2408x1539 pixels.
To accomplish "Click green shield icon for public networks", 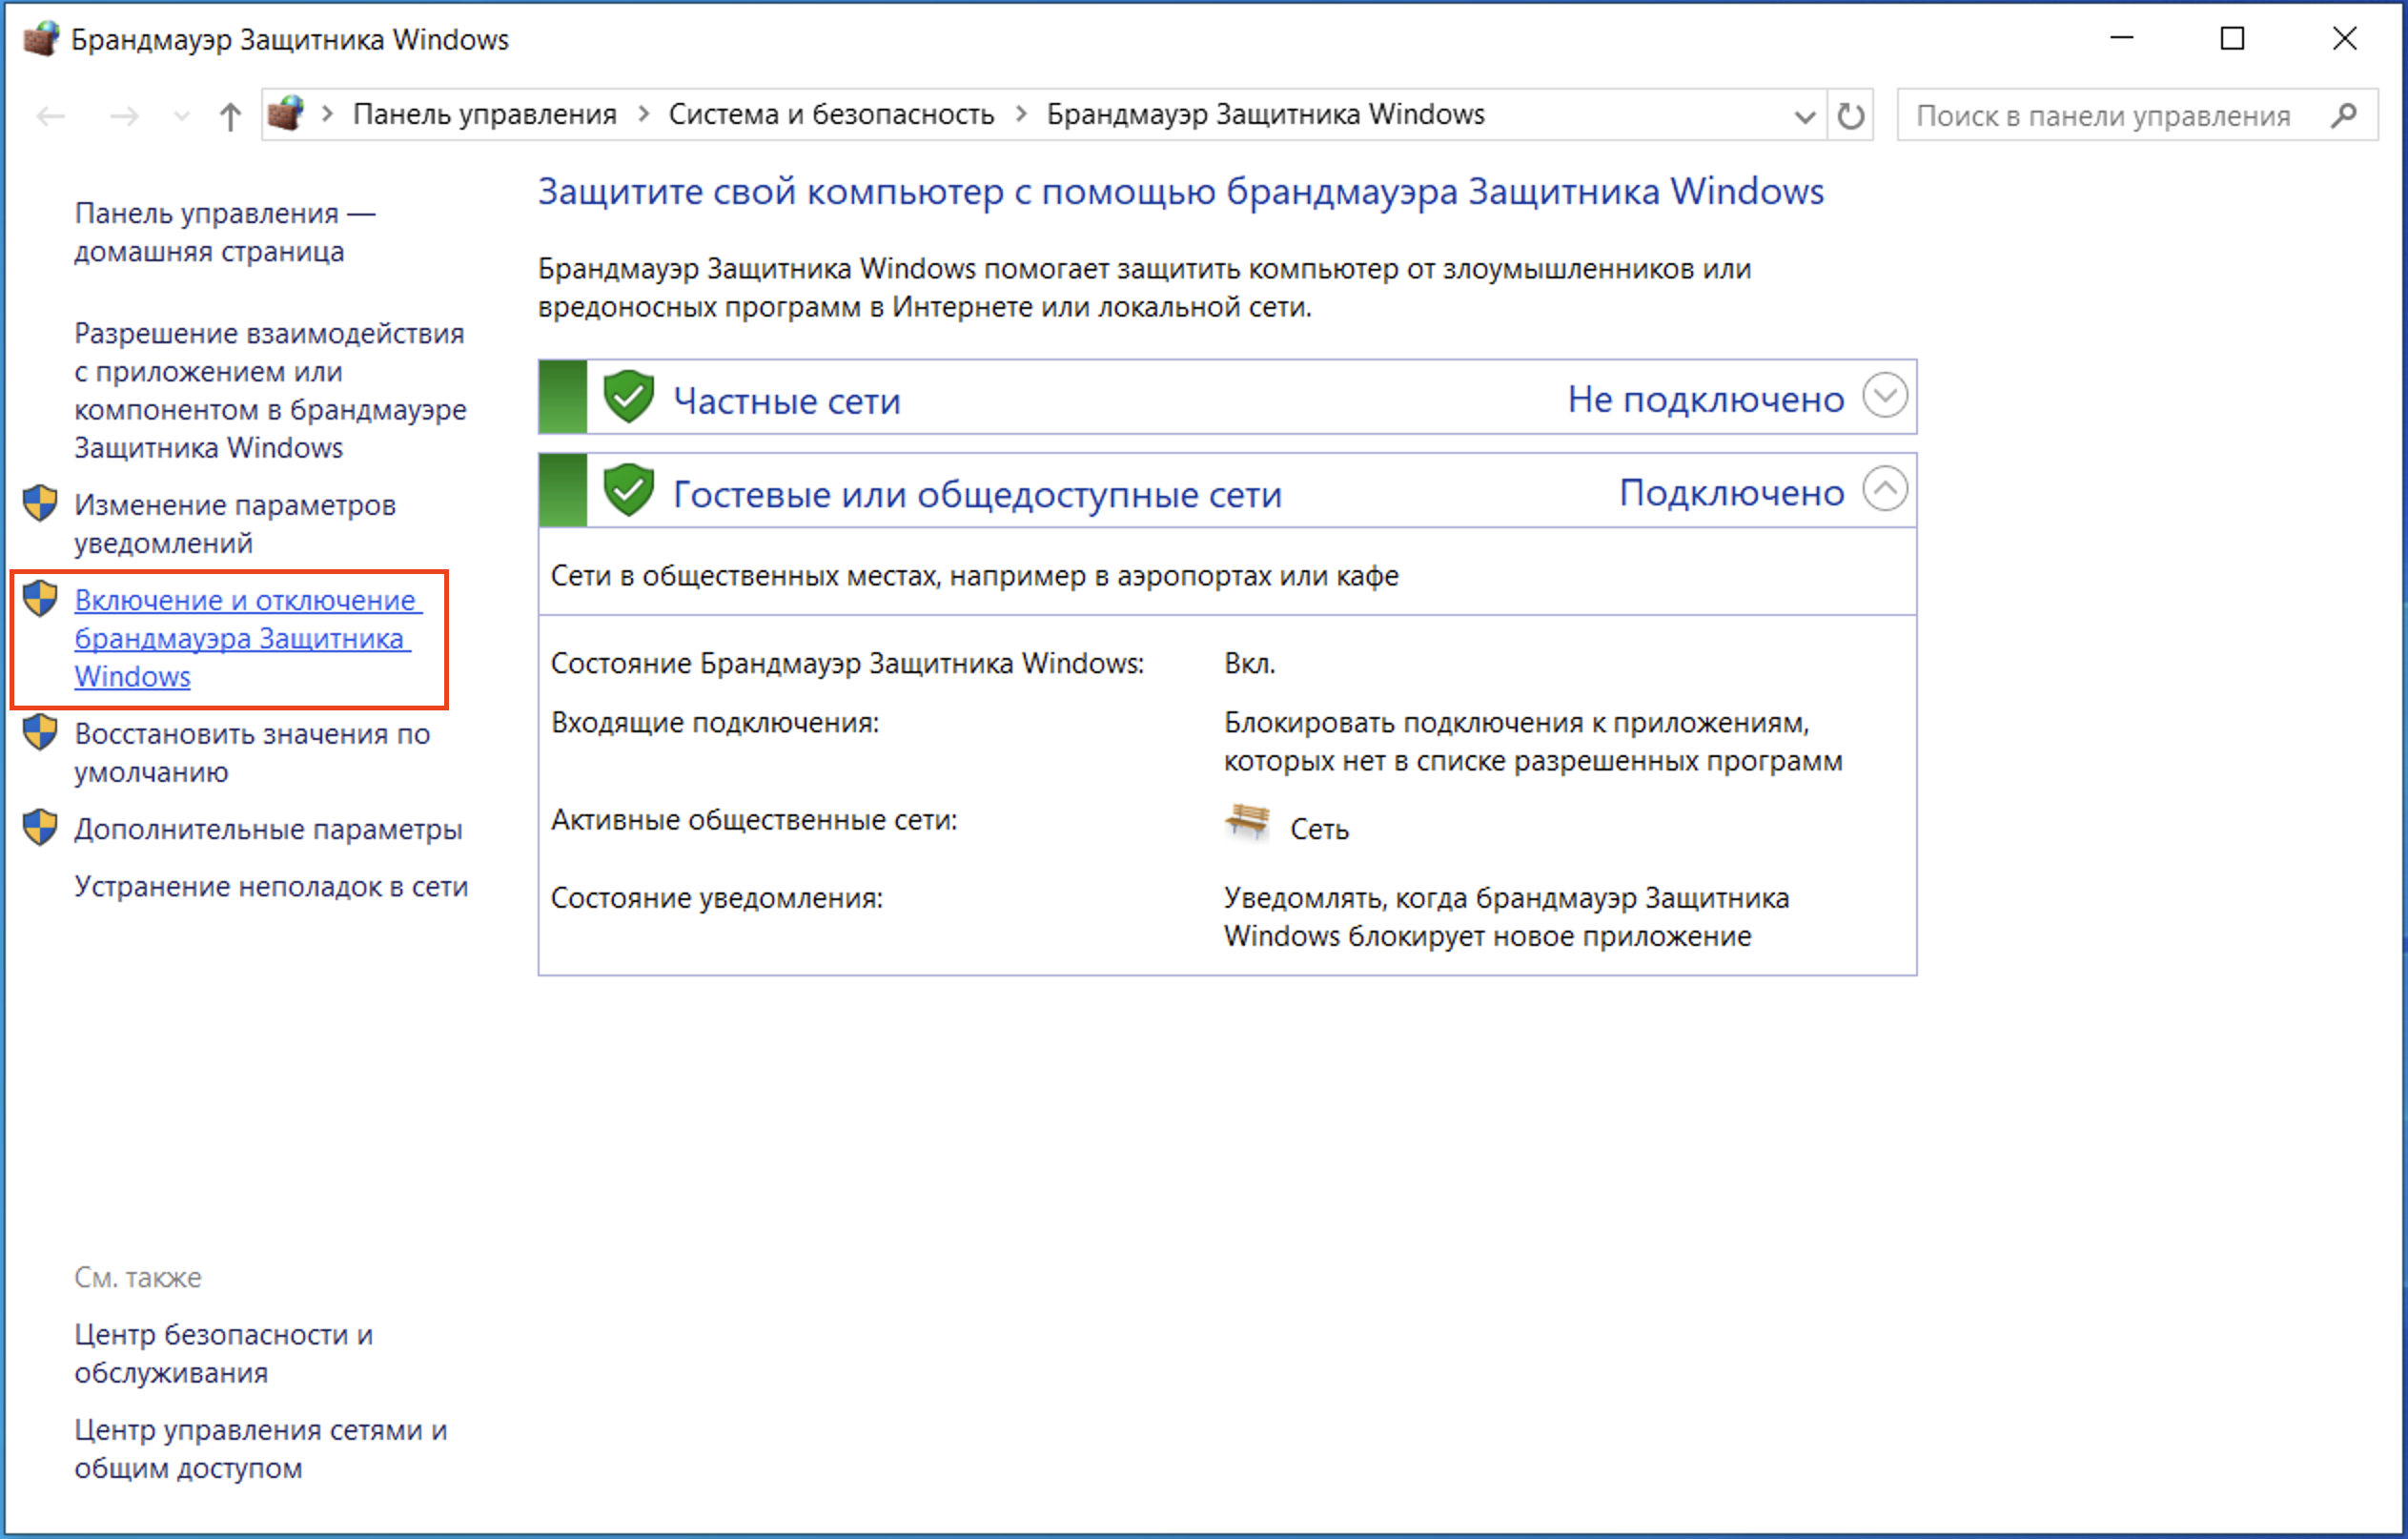I will tap(628, 490).
